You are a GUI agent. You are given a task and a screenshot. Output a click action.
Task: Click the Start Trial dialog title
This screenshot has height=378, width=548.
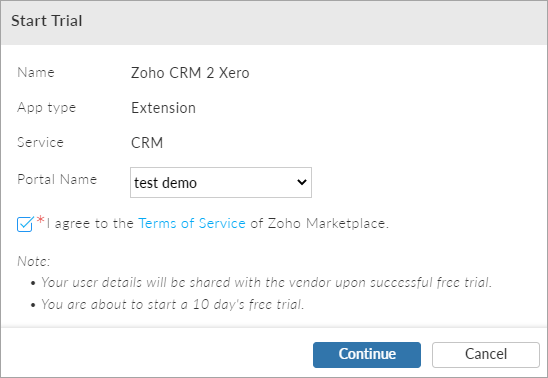click(x=47, y=21)
